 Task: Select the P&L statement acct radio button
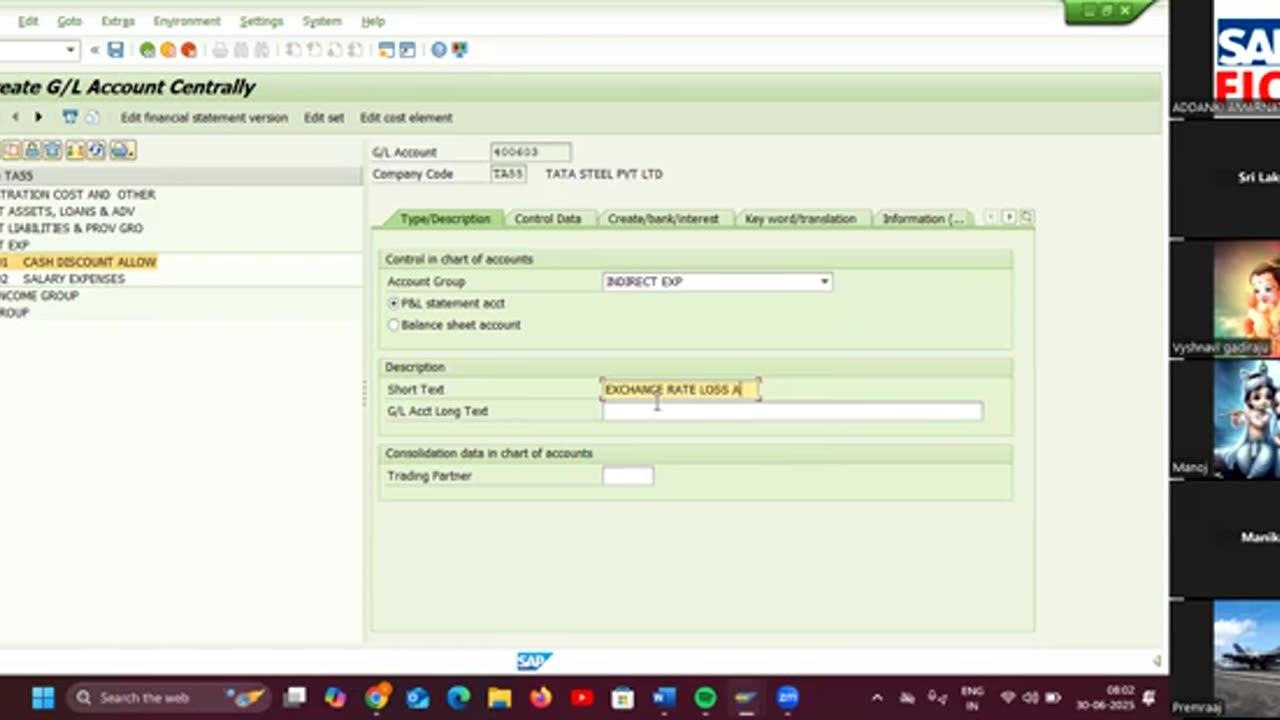coord(393,303)
